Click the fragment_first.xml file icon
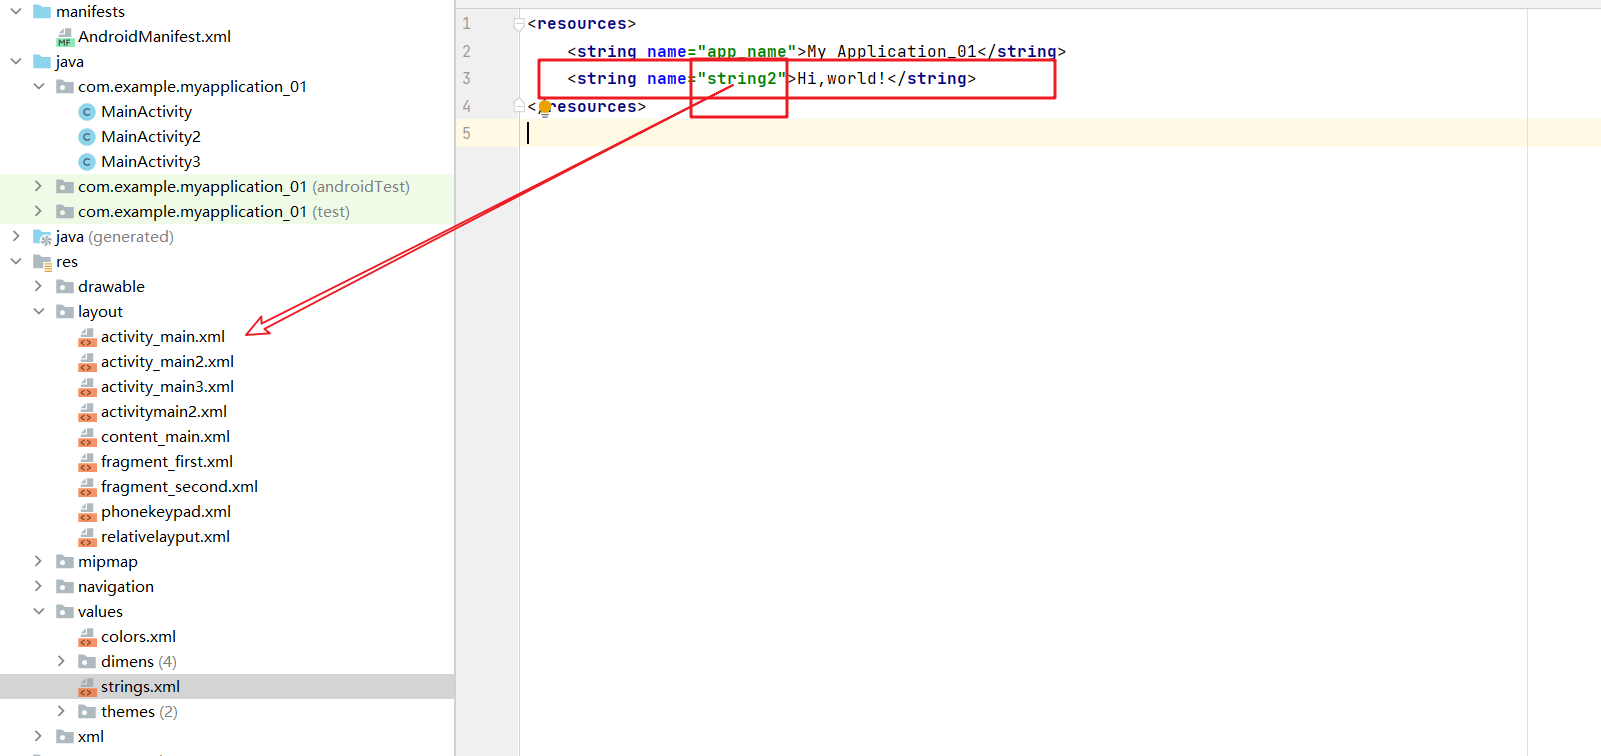1601x756 pixels. (87, 462)
